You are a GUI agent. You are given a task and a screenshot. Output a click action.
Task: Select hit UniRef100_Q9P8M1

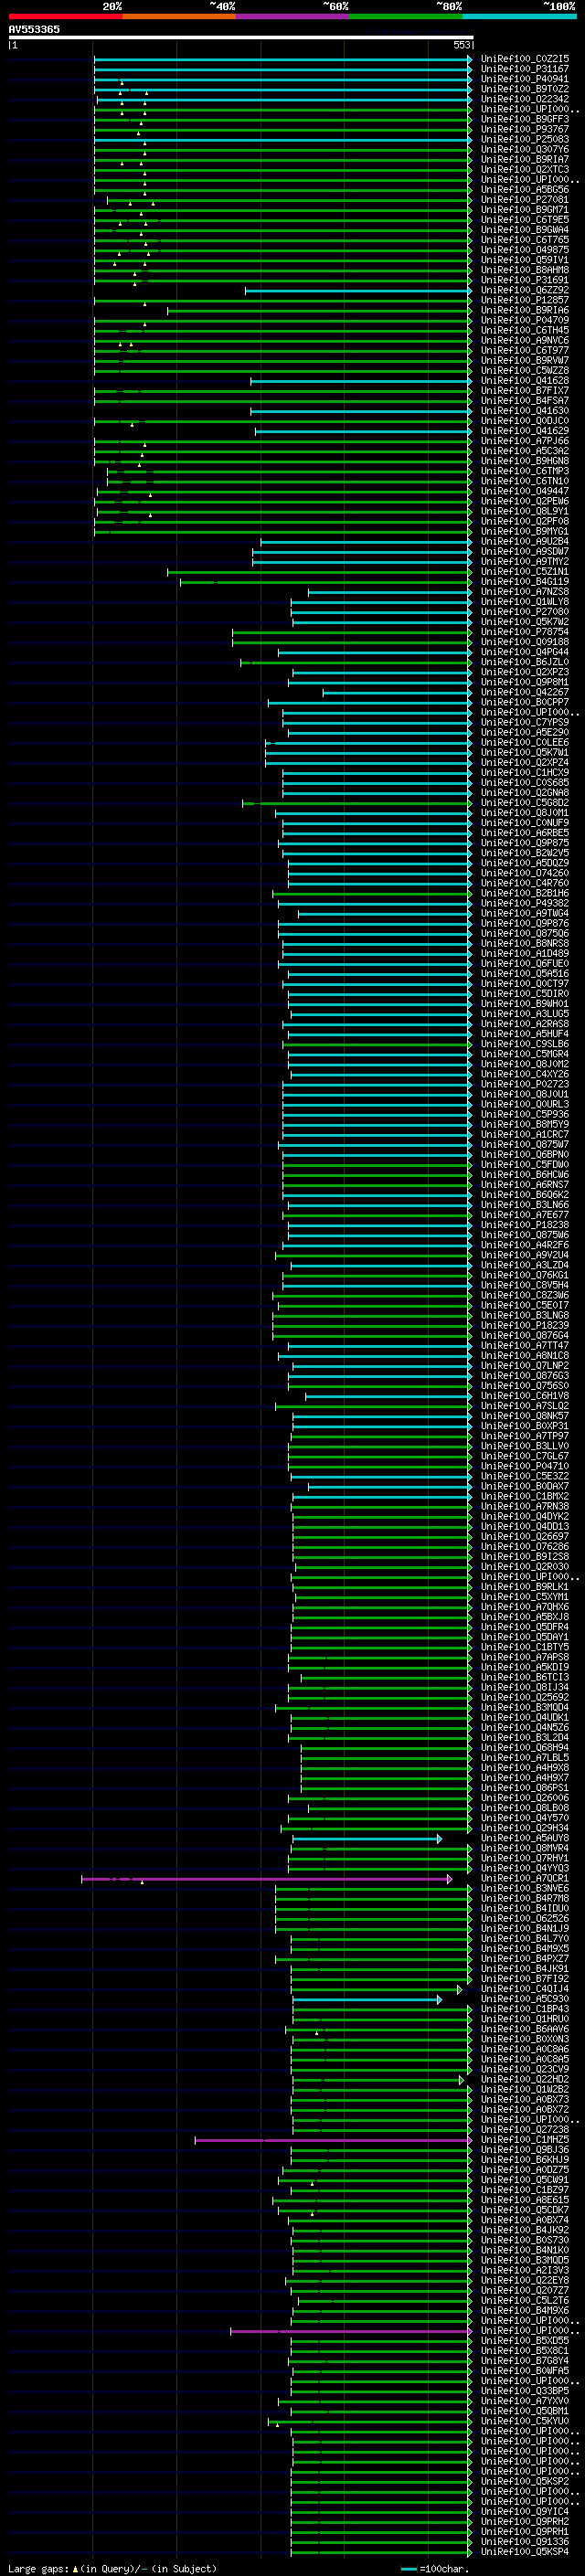pyautogui.click(x=524, y=682)
